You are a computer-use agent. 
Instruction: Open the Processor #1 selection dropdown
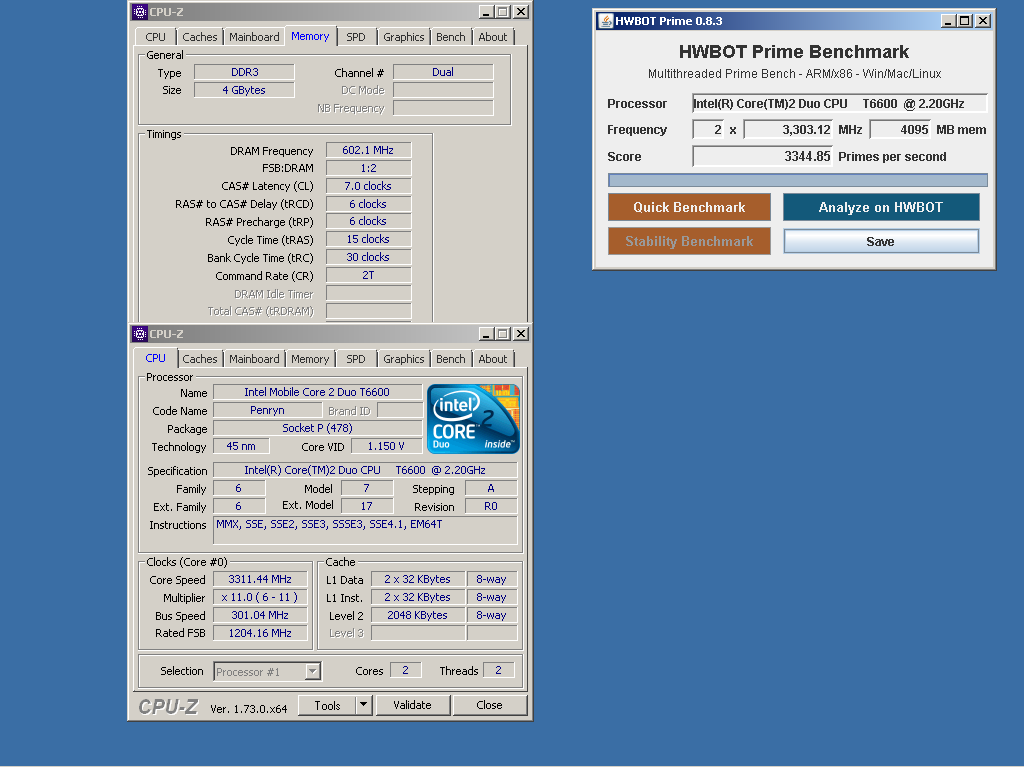click(313, 671)
